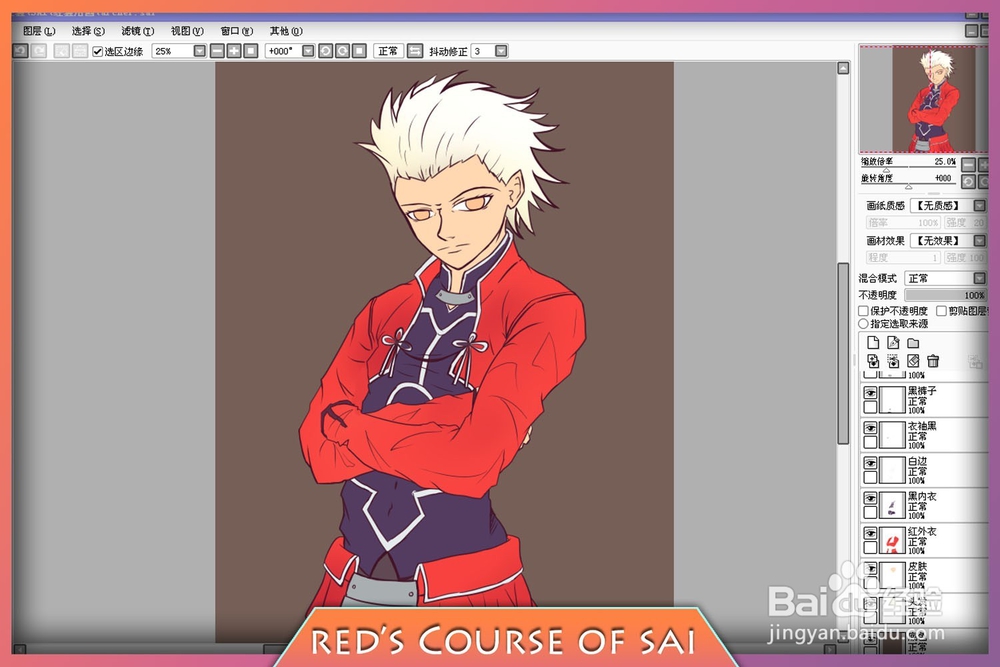
Task: Delete layer with trash can icon
Action: 933,362
